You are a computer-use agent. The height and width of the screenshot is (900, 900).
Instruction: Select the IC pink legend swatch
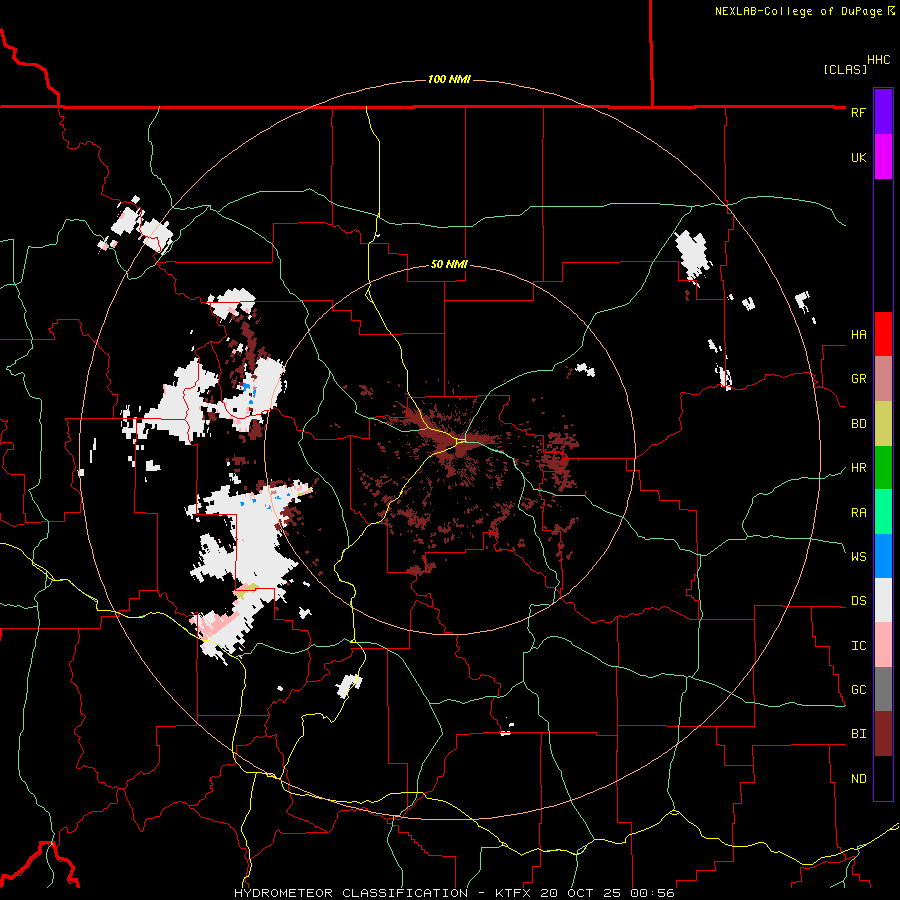click(x=883, y=645)
